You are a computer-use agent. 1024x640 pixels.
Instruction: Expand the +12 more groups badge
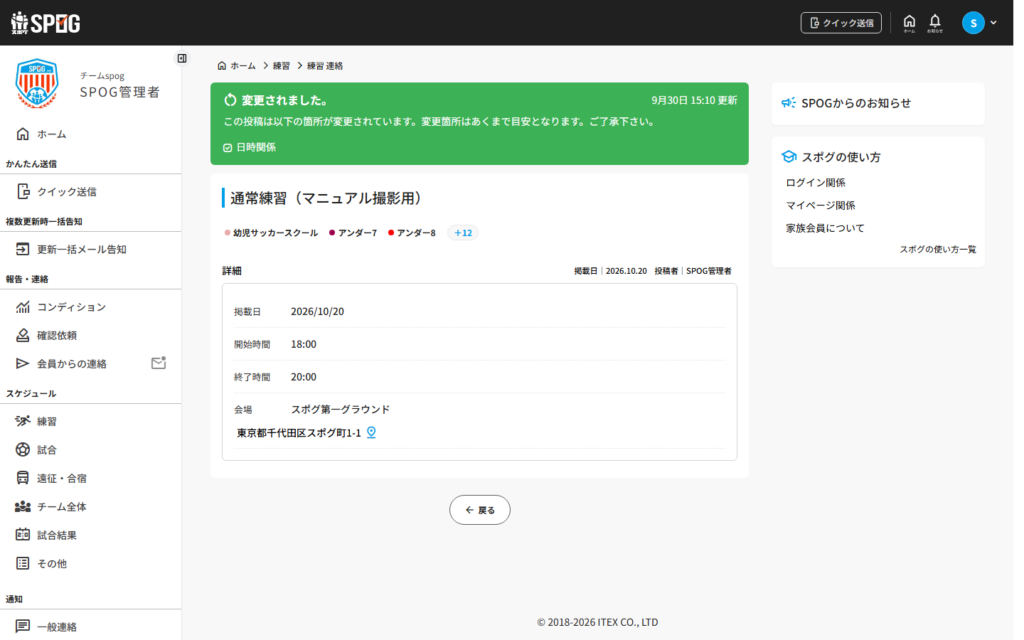pos(463,232)
